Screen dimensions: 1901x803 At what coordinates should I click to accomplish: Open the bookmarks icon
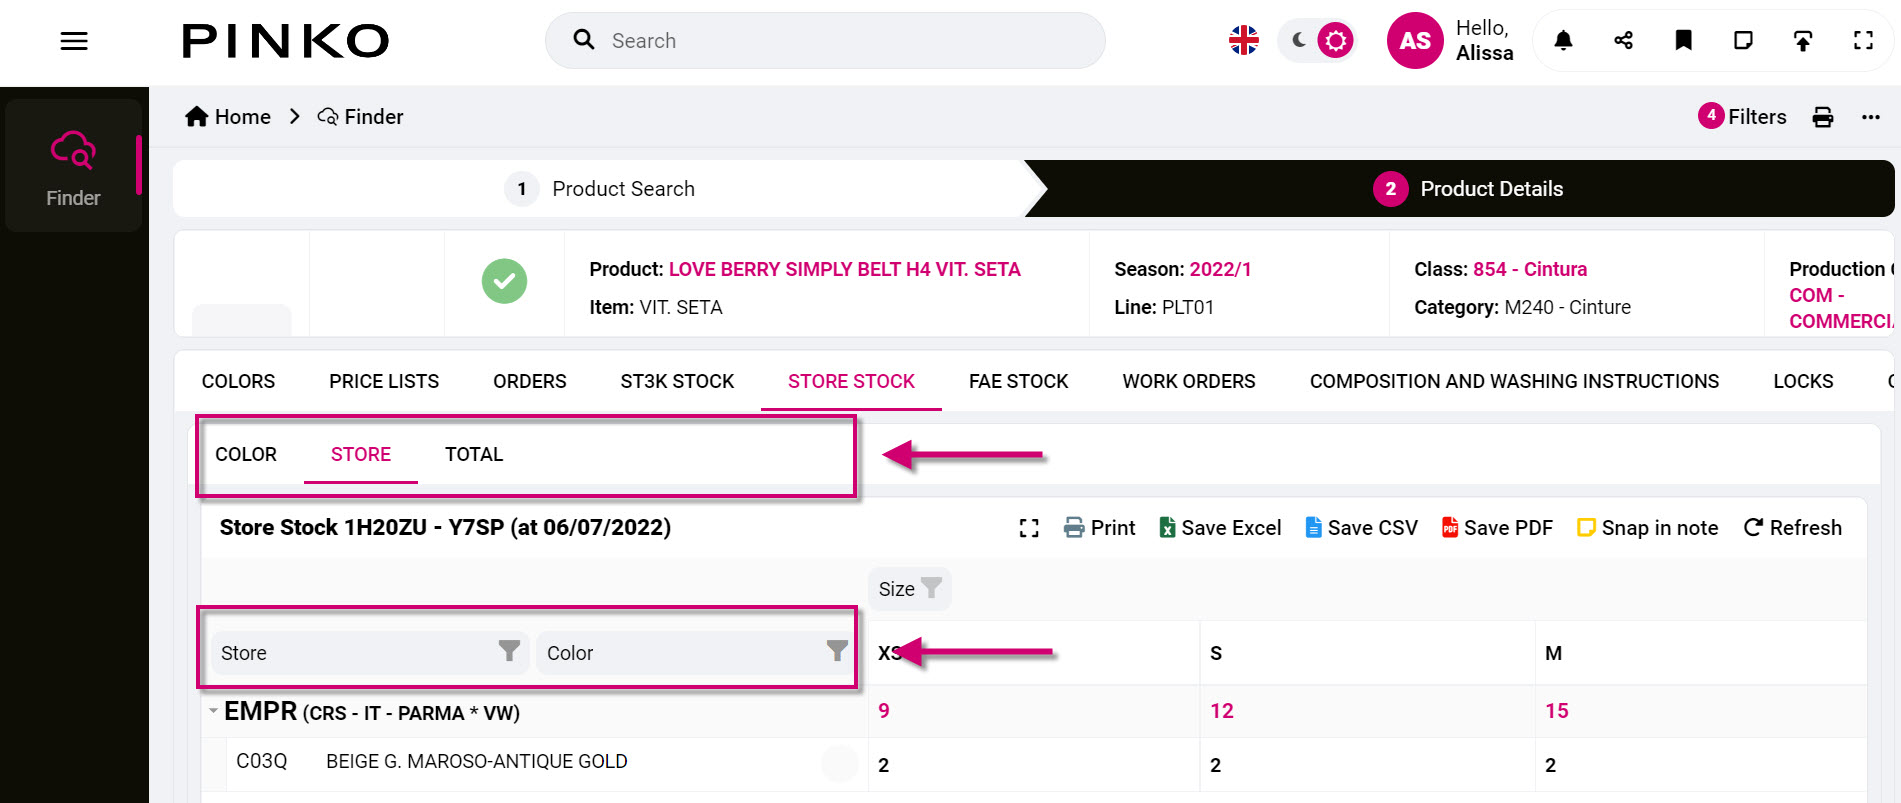tap(1683, 41)
